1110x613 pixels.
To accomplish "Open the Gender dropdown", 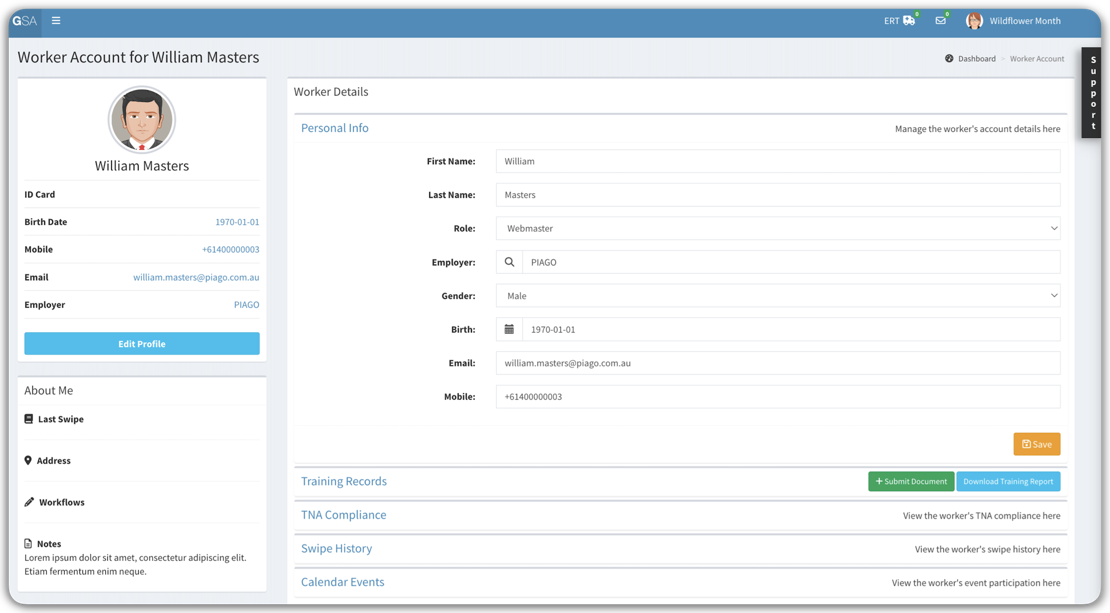I will click(x=778, y=295).
